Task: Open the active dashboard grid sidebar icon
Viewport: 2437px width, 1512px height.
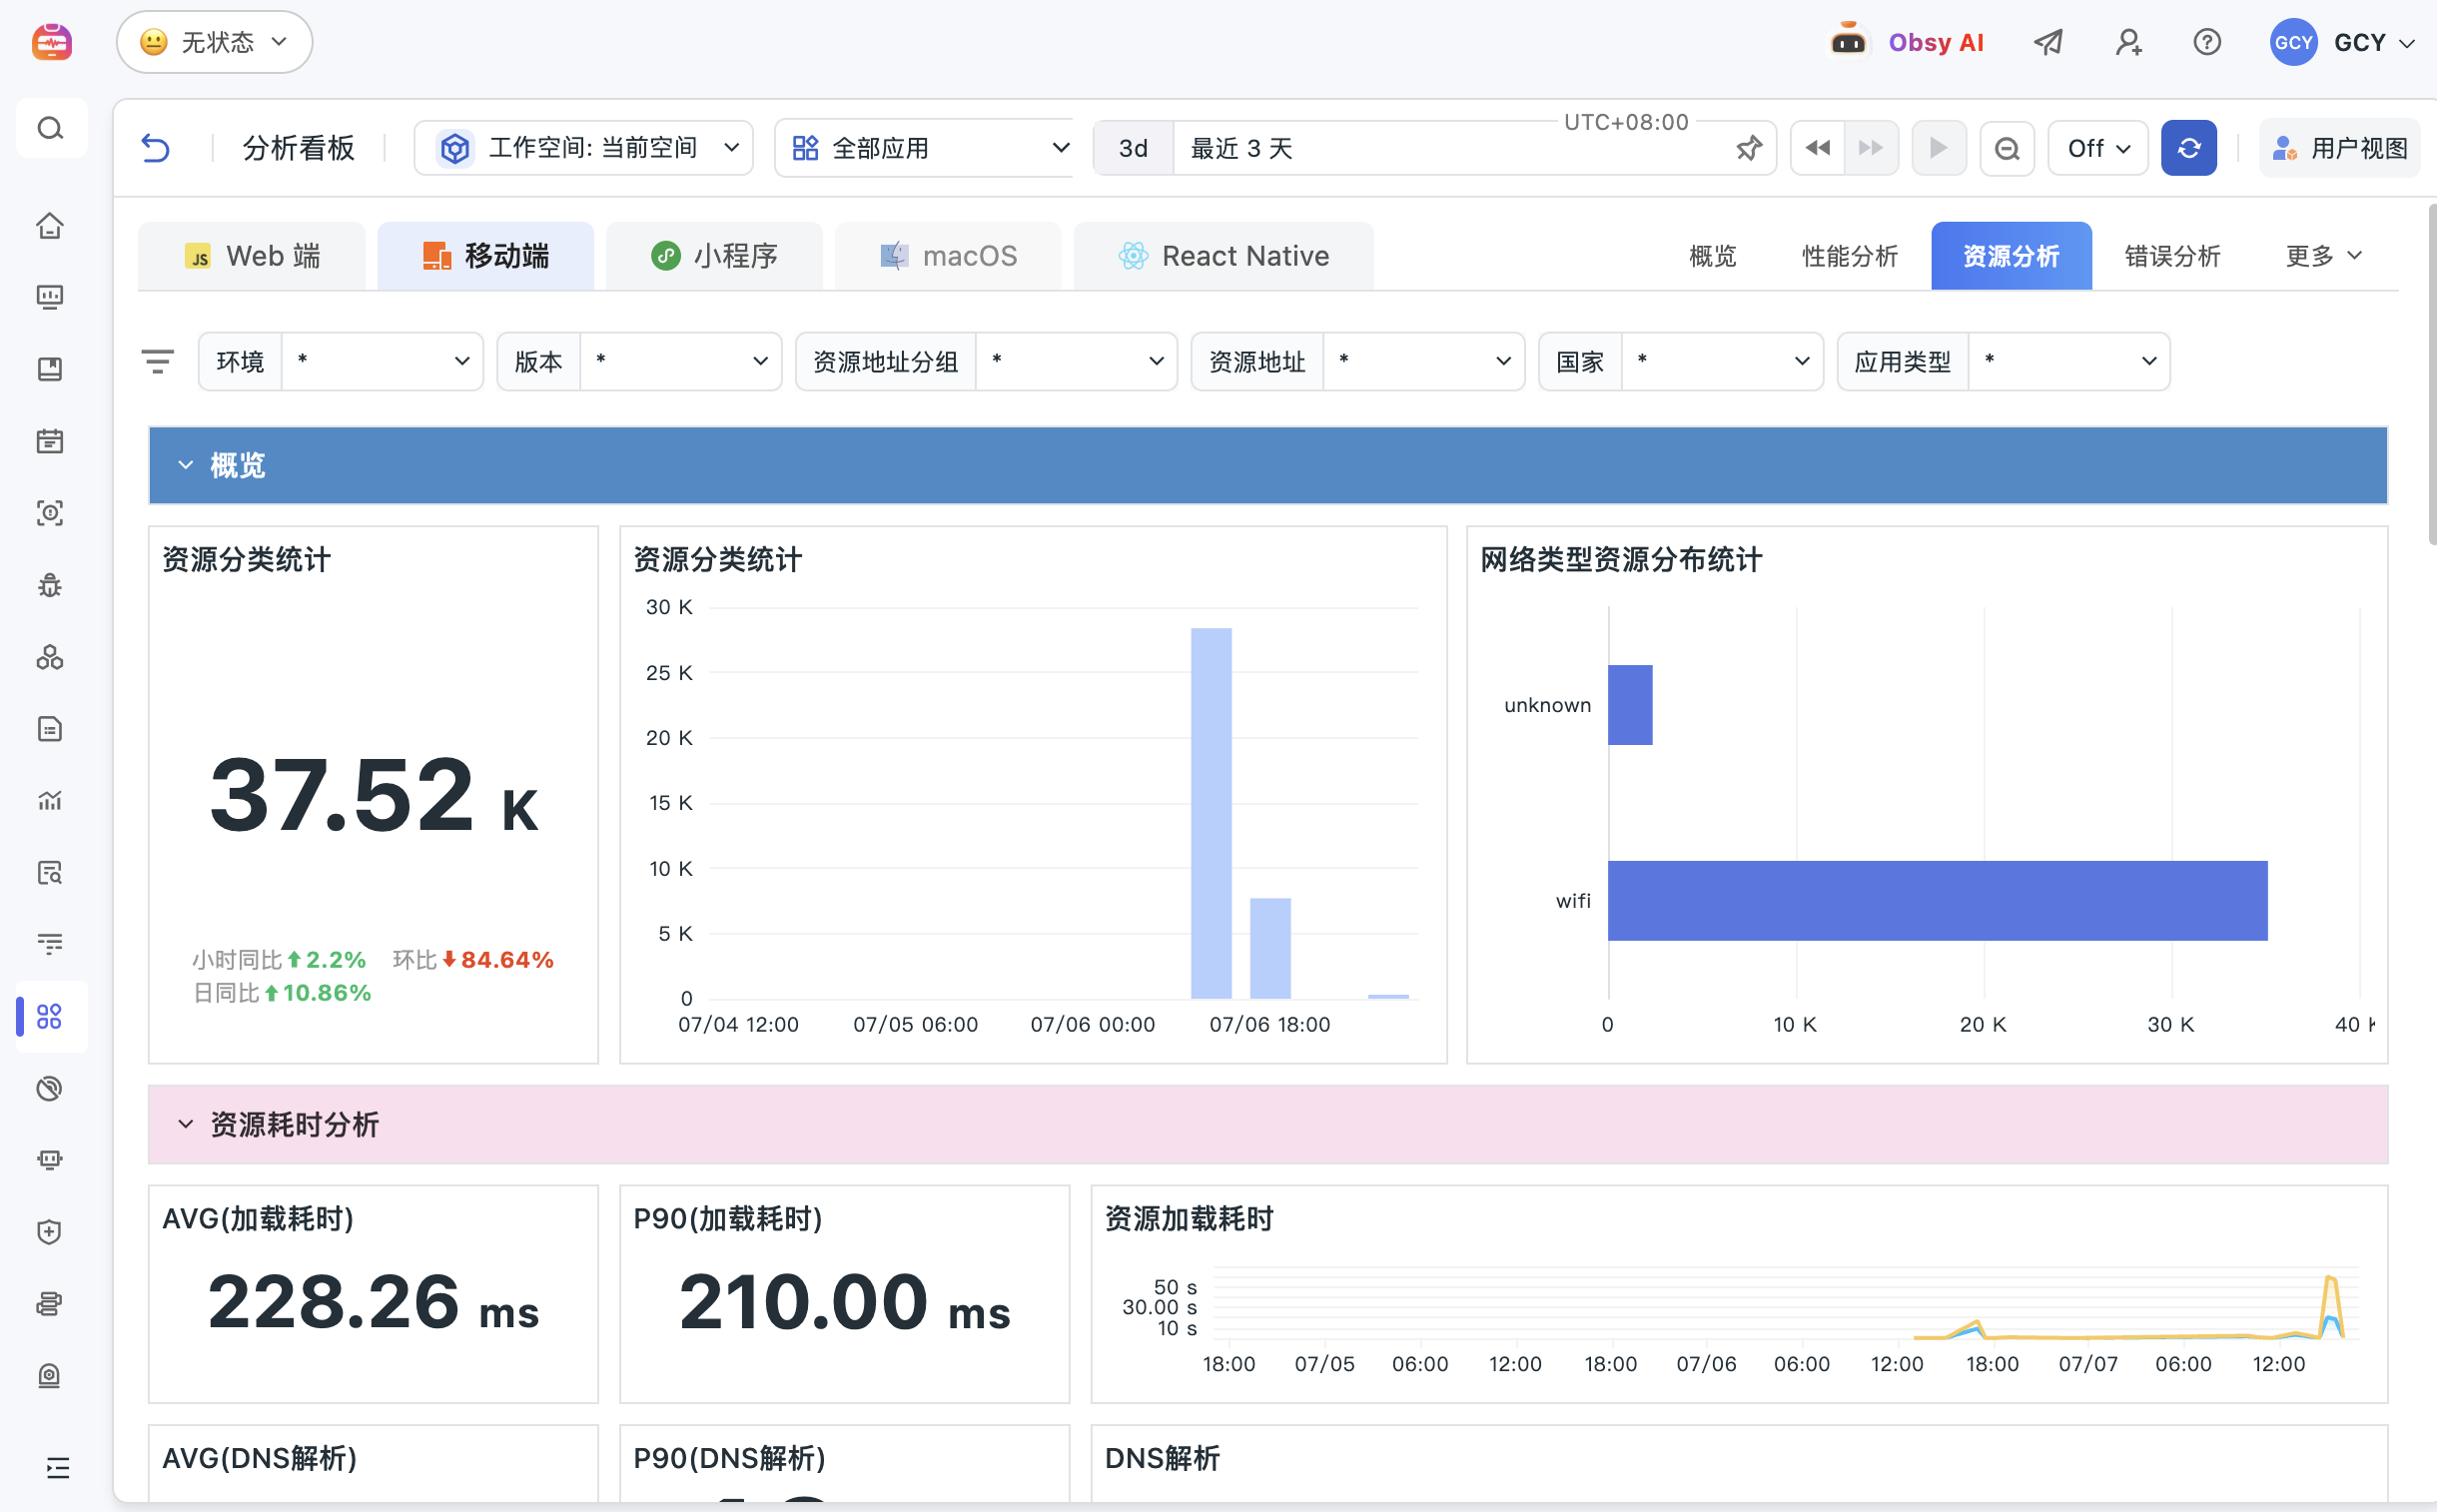Action: pos(50,1017)
